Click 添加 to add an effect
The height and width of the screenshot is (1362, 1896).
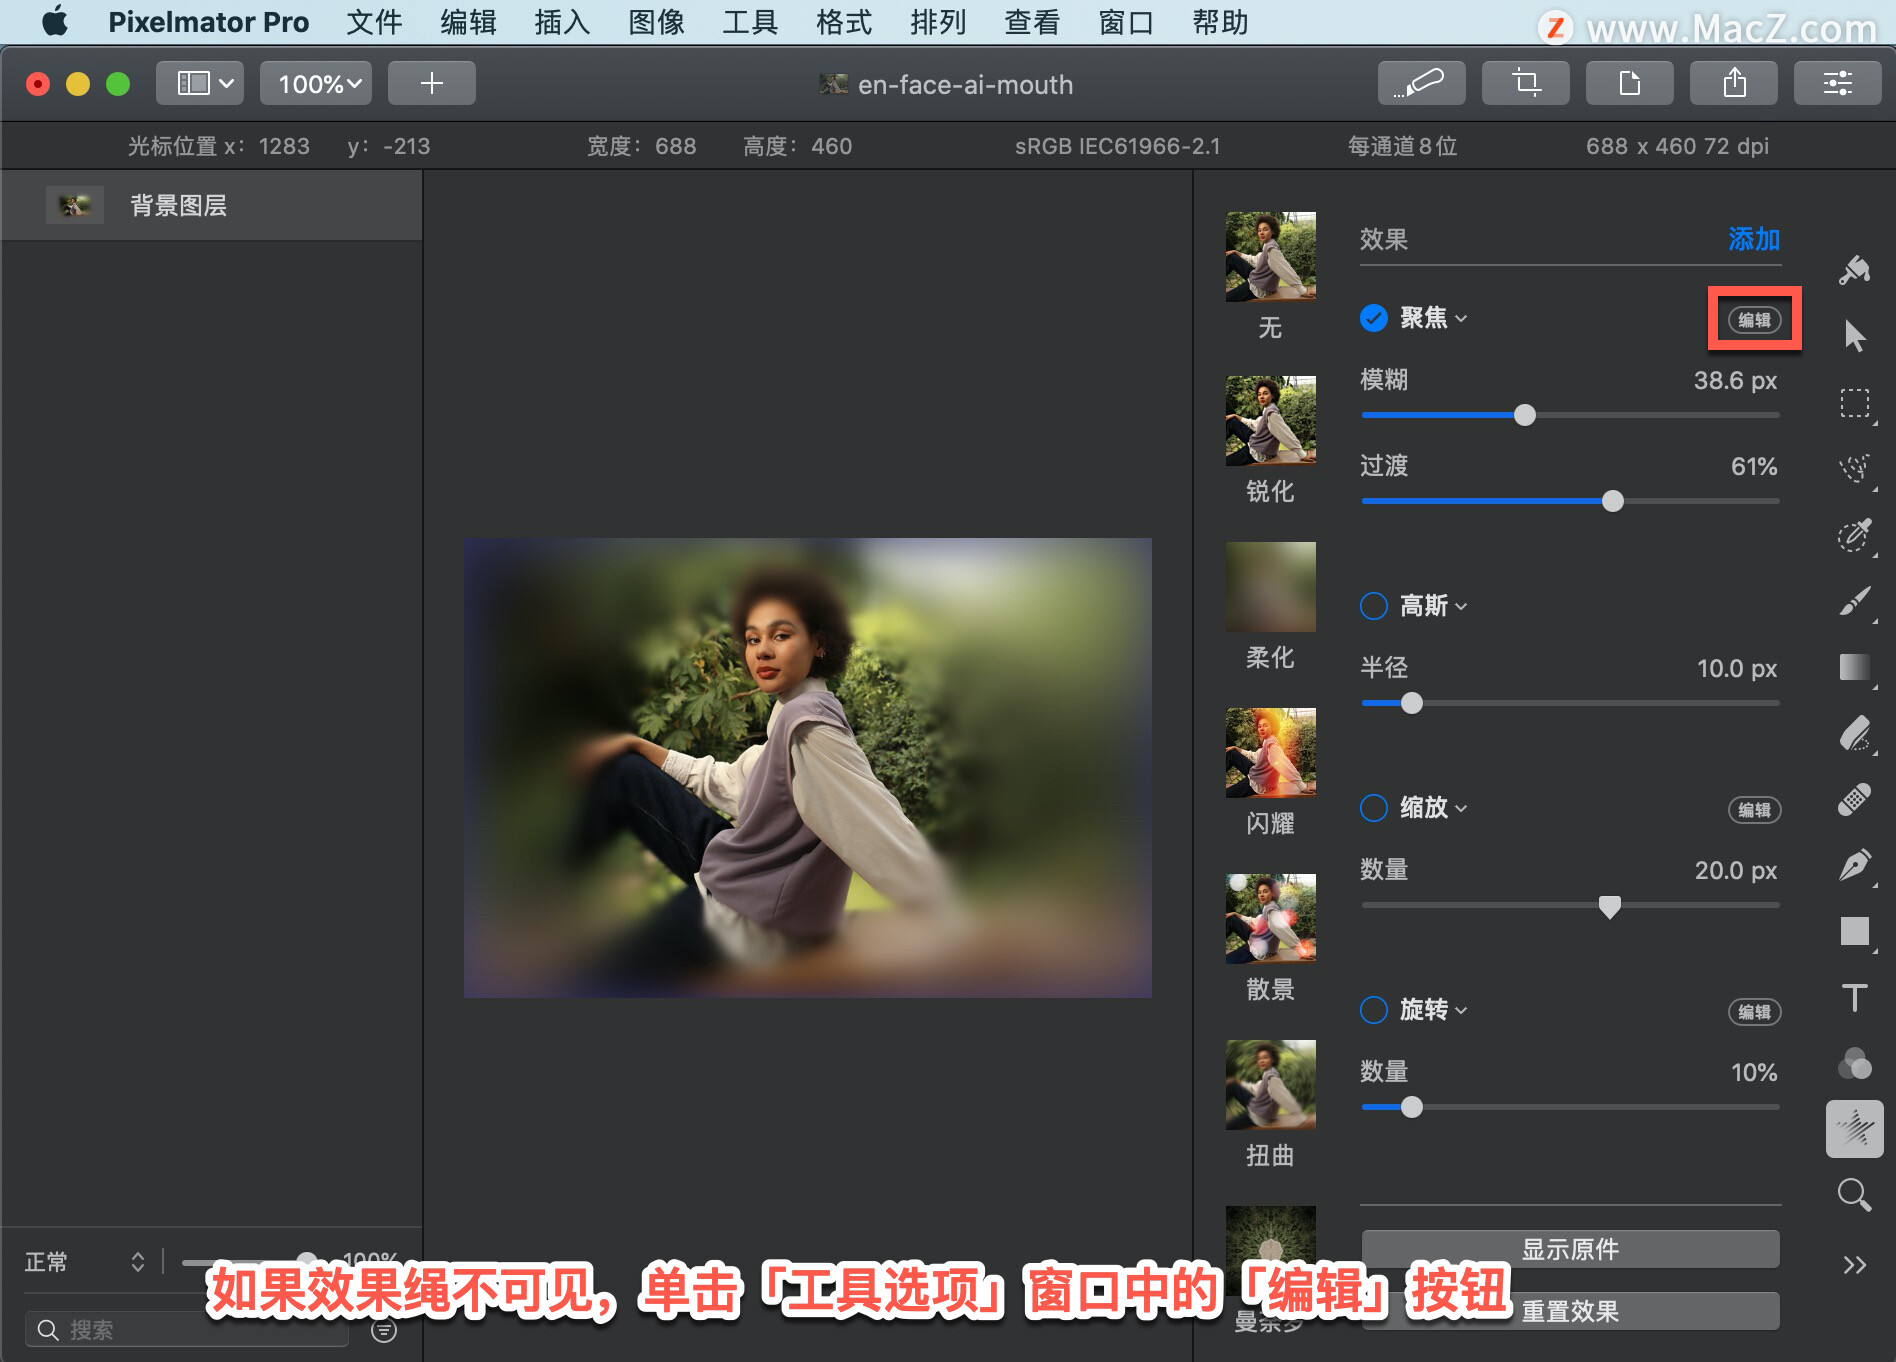pos(1754,239)
